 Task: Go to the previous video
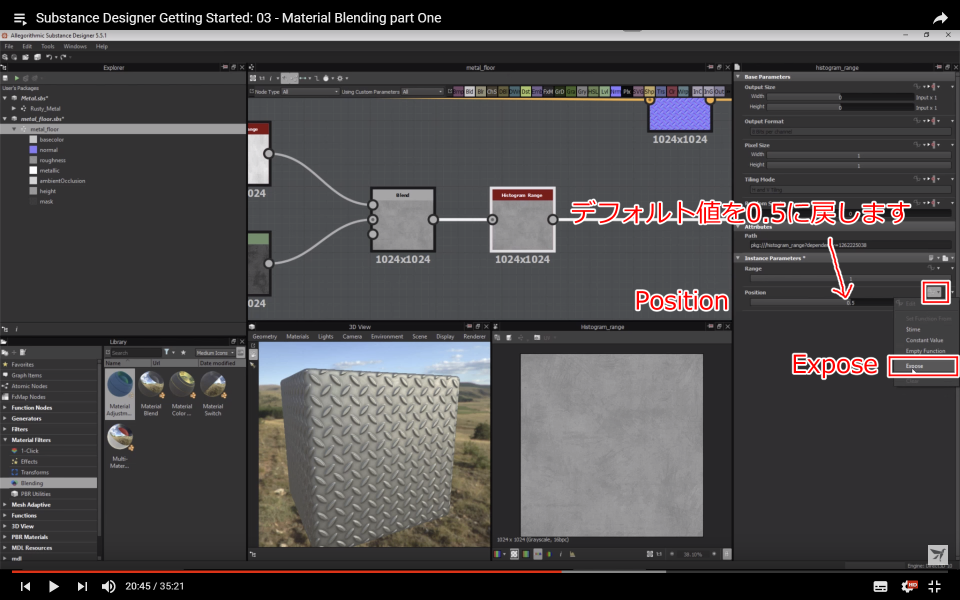25,587
